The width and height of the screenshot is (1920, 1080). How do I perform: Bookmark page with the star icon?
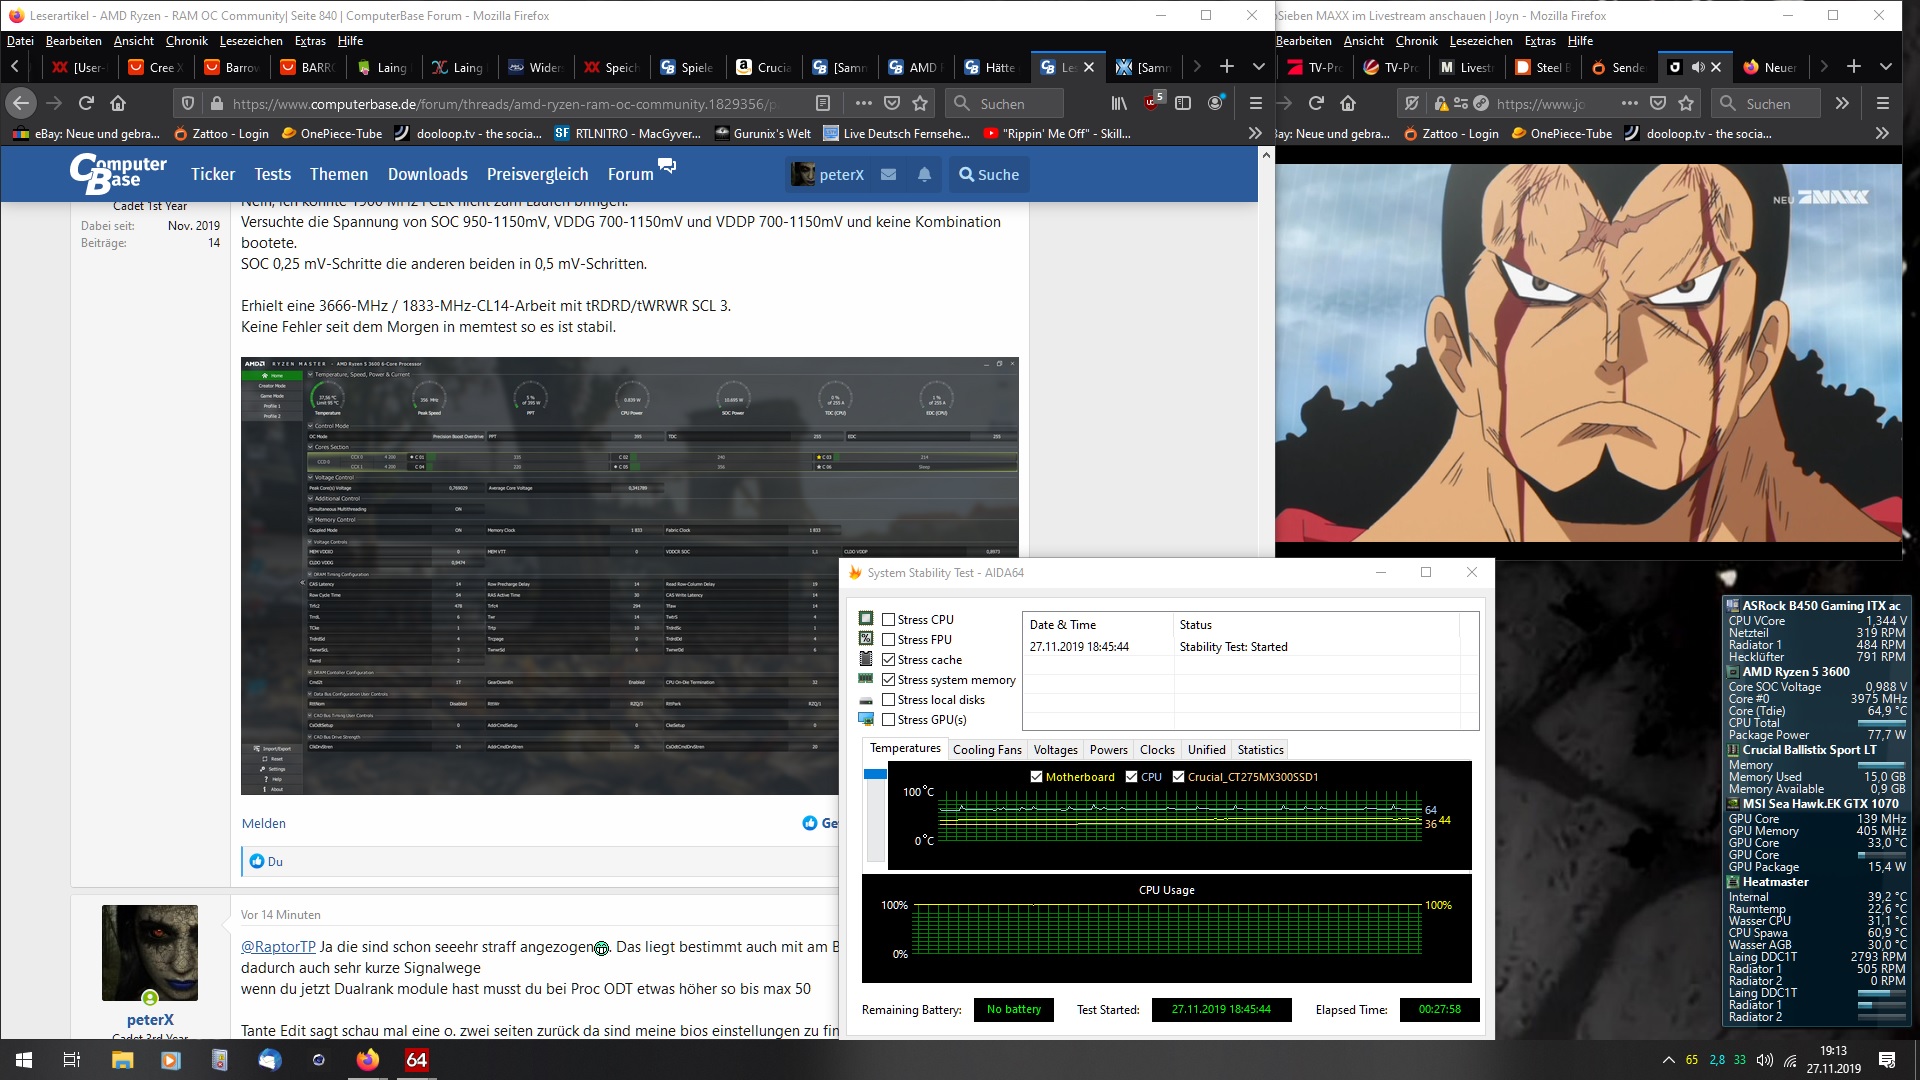(x=920, y=103)
